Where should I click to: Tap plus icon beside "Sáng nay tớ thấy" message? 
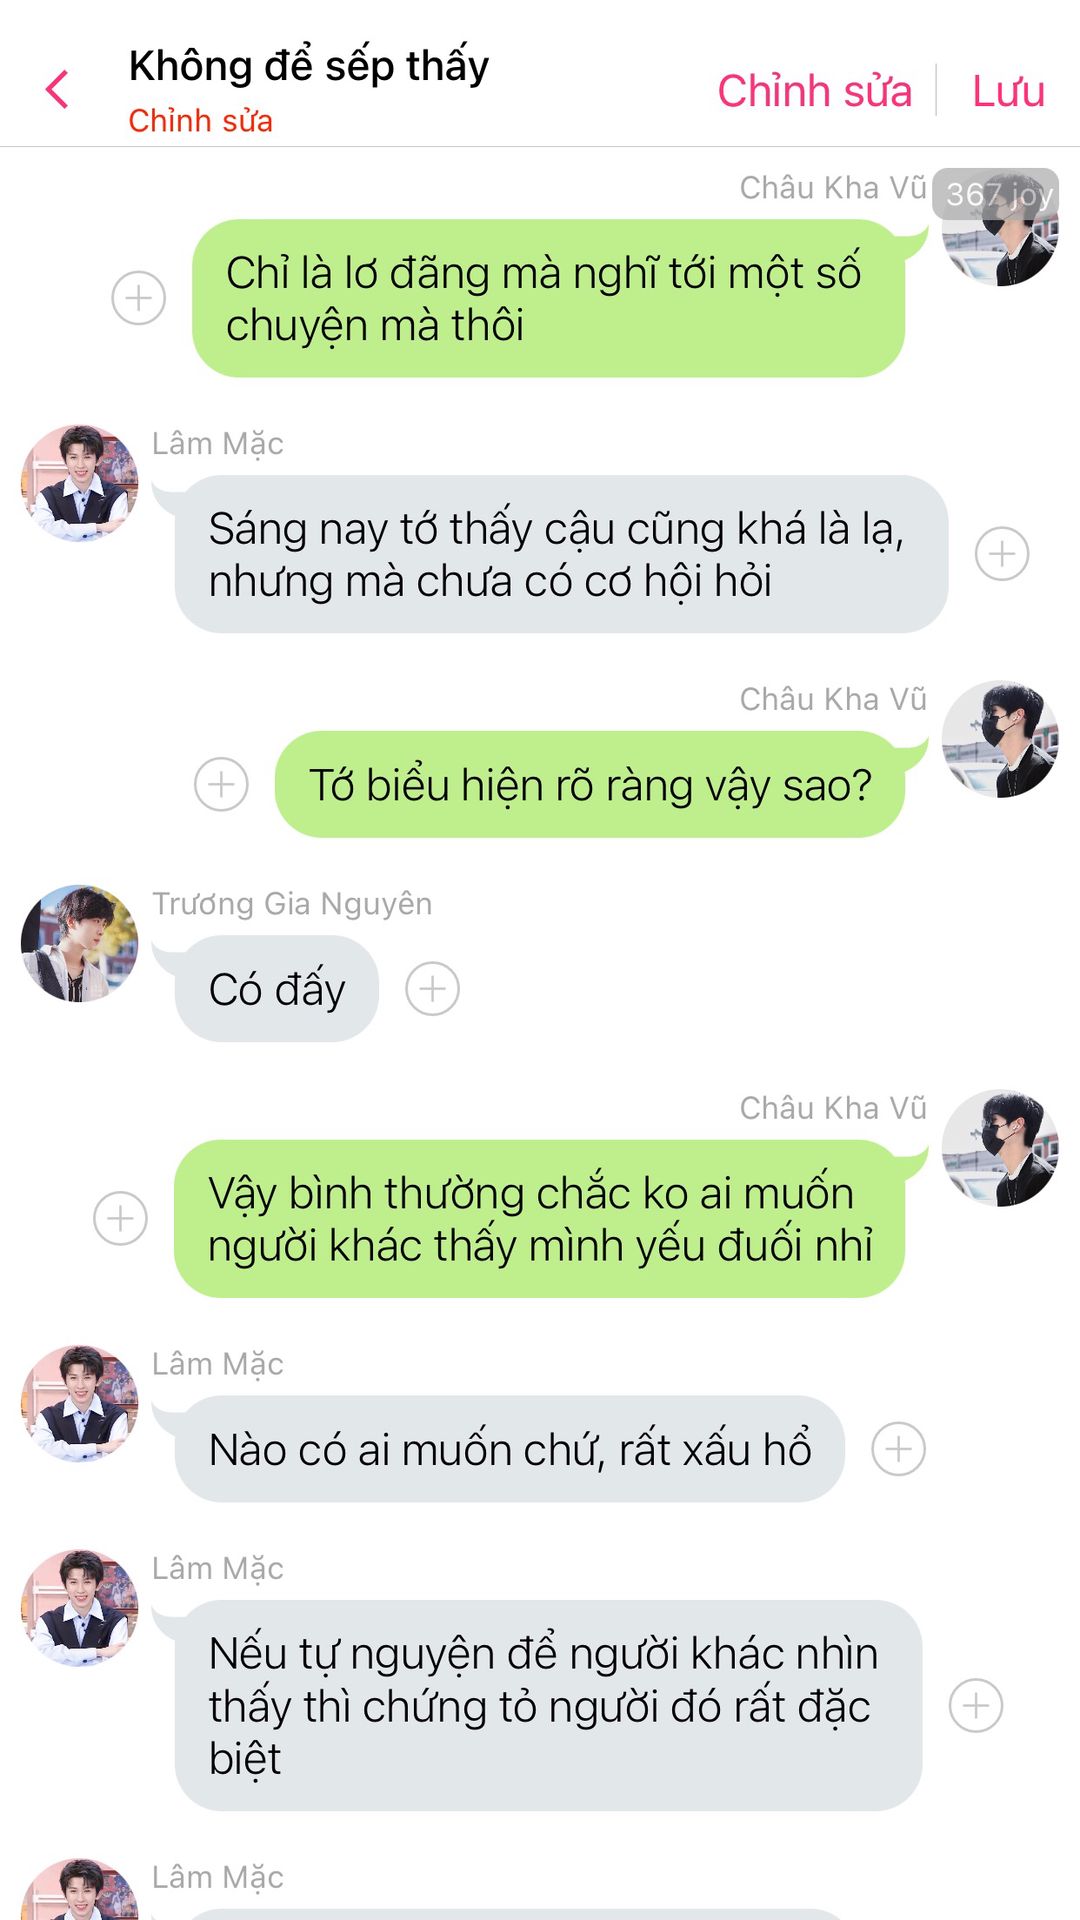[1002, 554]
